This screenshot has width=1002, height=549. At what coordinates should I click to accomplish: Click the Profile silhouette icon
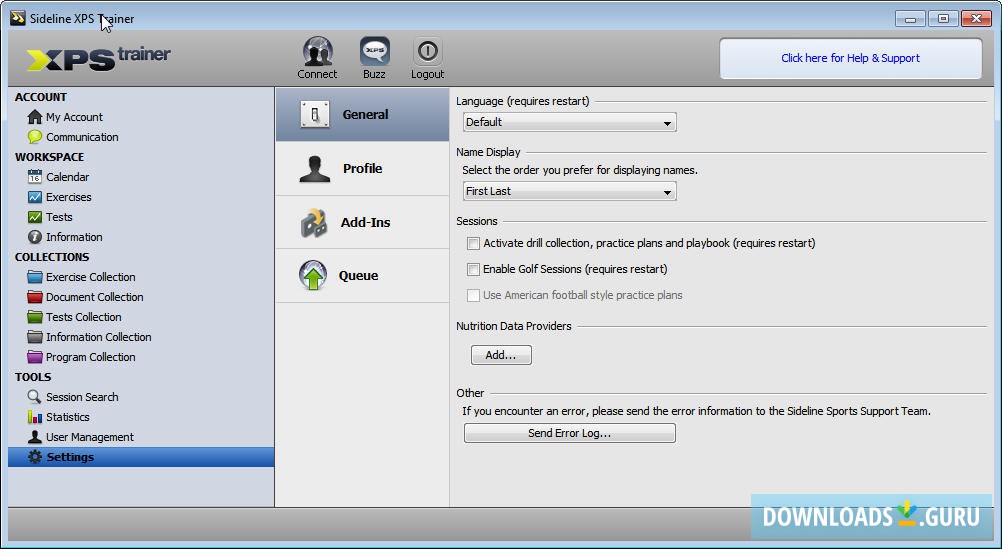coord(314,169)
